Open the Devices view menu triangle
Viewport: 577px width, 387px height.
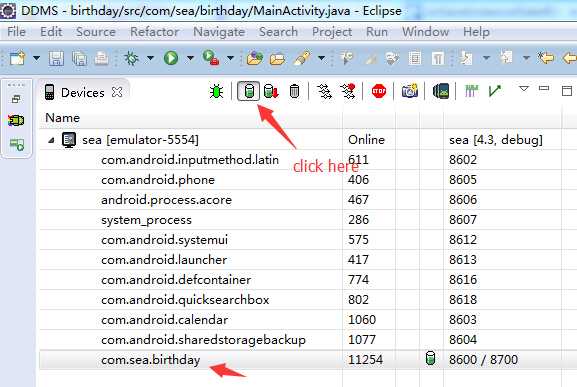(524, 89)
